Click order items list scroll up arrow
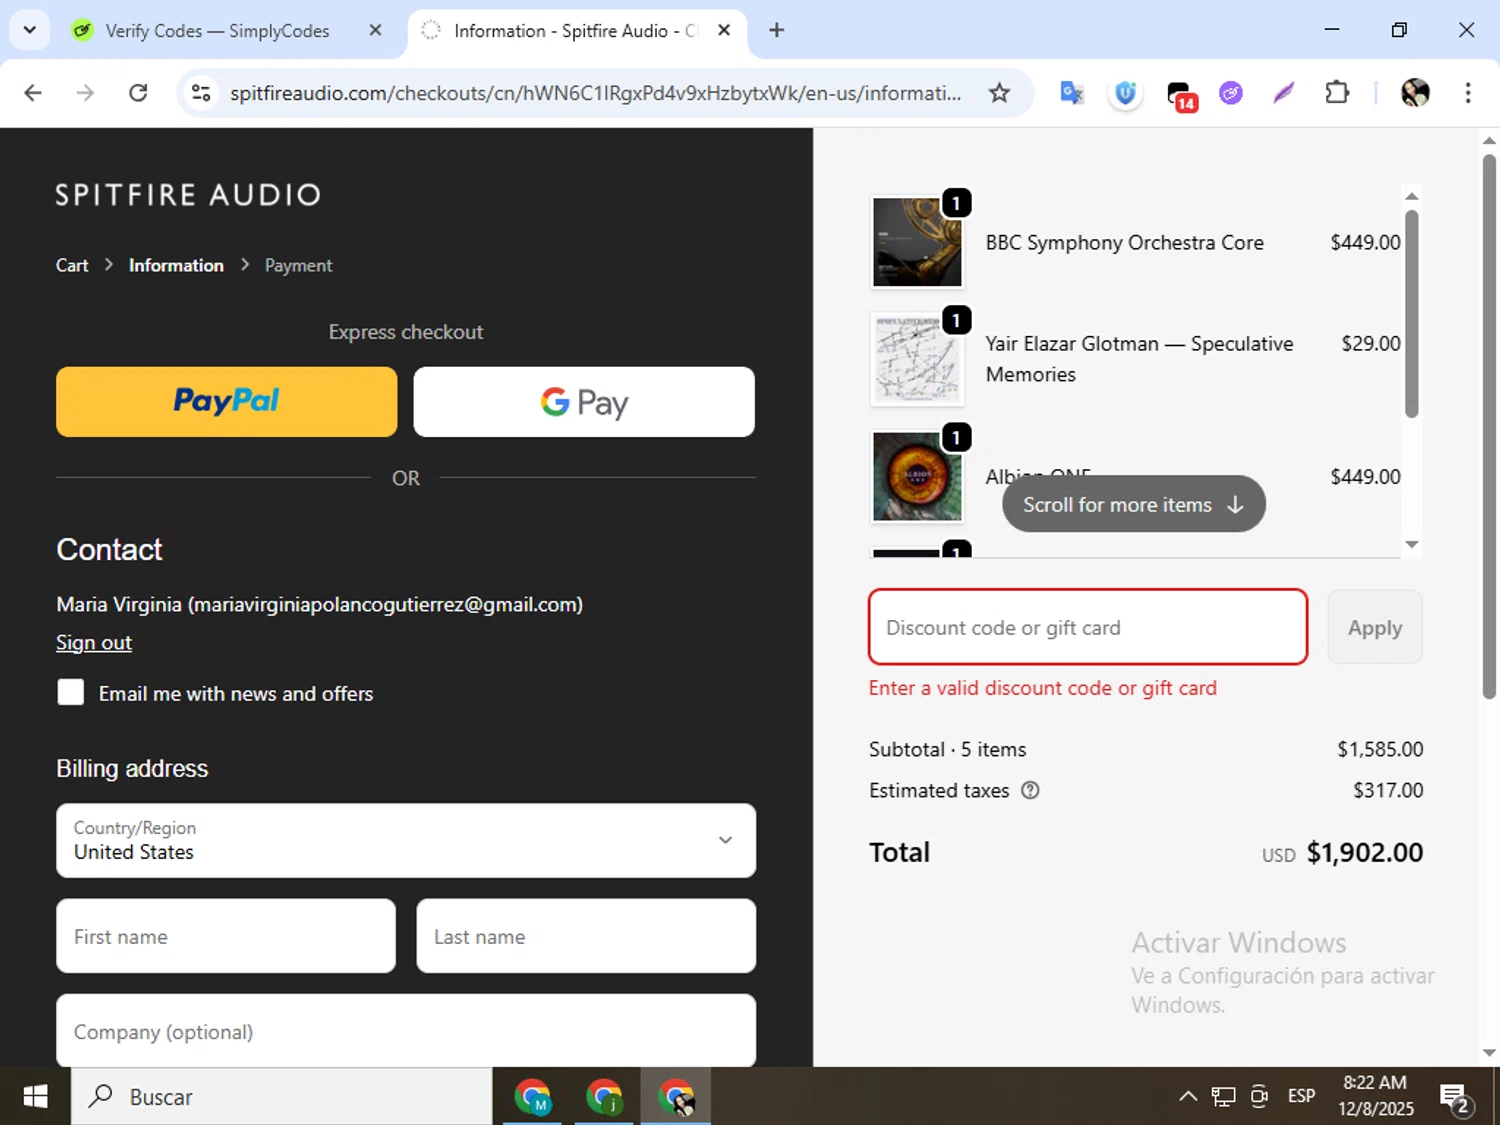The width and height of the screenshot is (1500, 1125). click(1411, 196)
